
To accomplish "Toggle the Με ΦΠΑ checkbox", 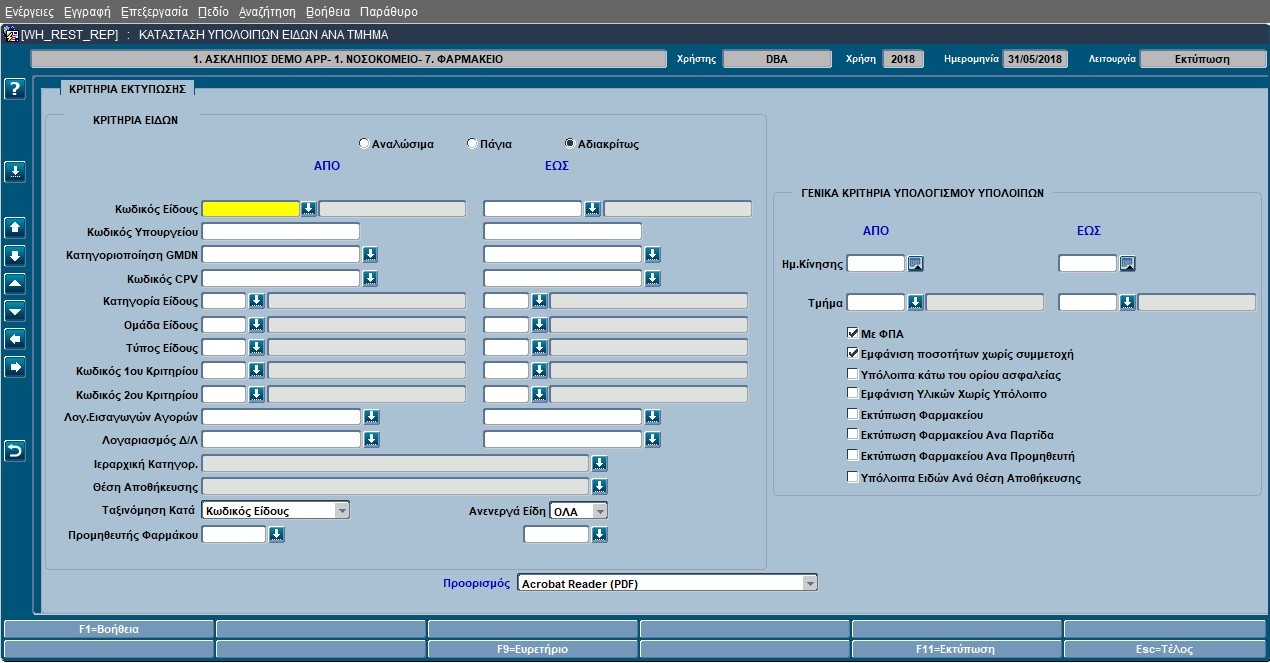I will click(853, 333).
